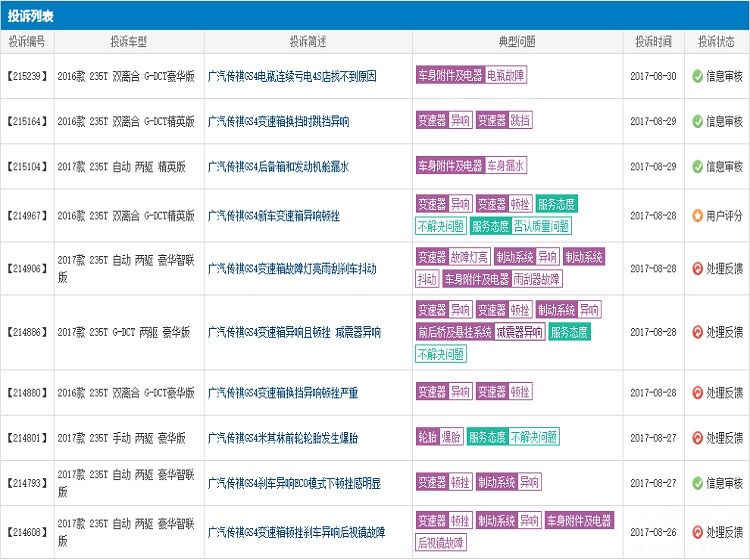Viewport: 750px width, 560px height.
Task: Click red status icon in row 214608
Action: 697,532
